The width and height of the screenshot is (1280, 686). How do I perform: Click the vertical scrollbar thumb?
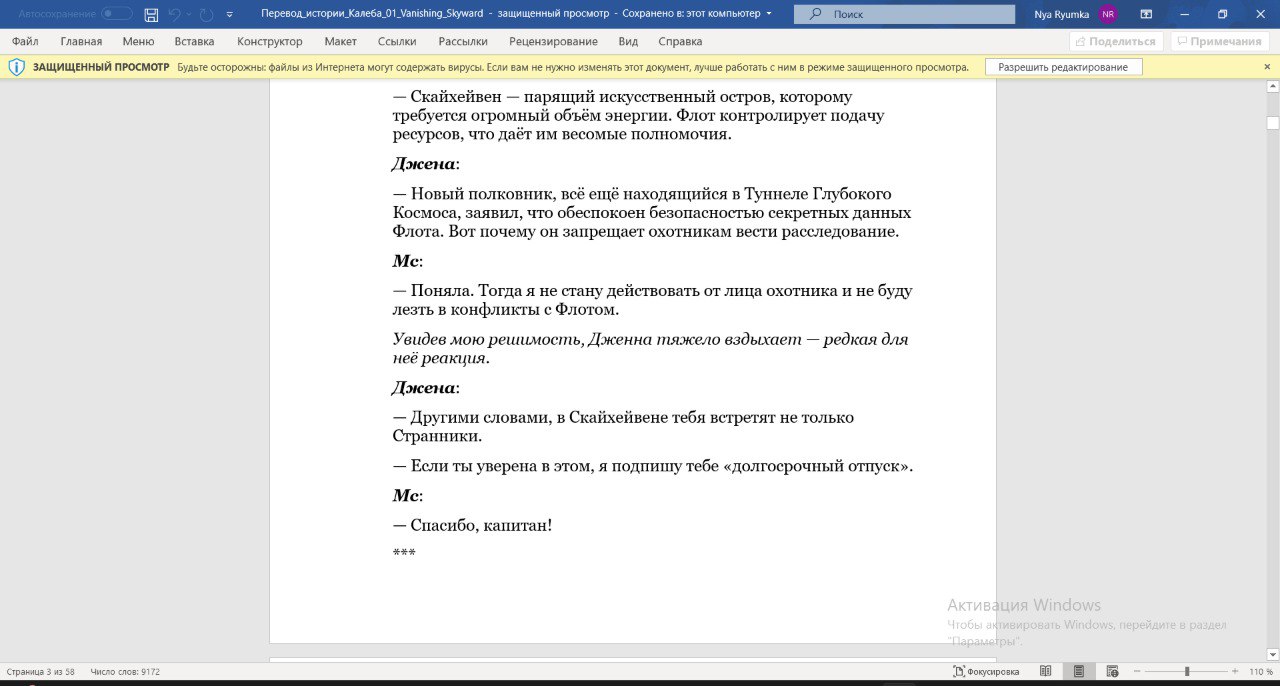1273,123
